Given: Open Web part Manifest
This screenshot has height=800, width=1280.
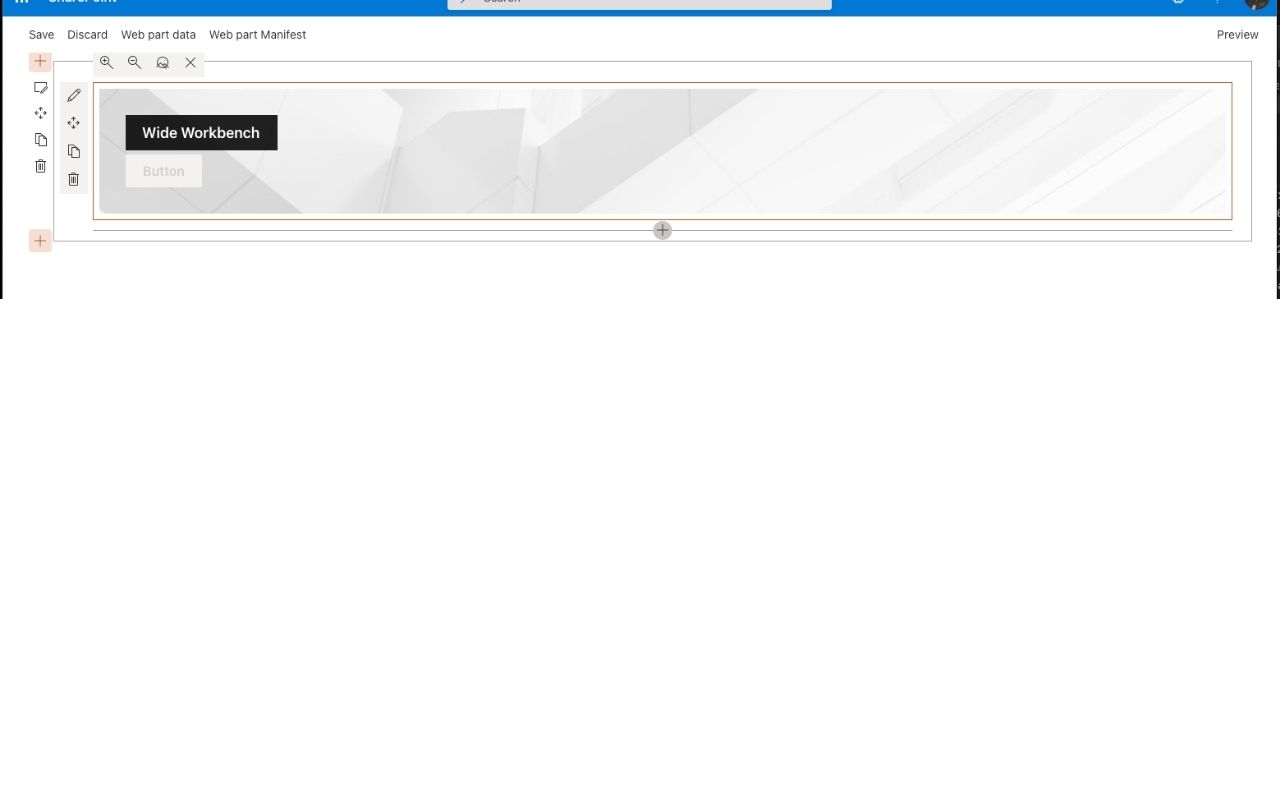Looking at the screenshot, I should coord(257,35).
